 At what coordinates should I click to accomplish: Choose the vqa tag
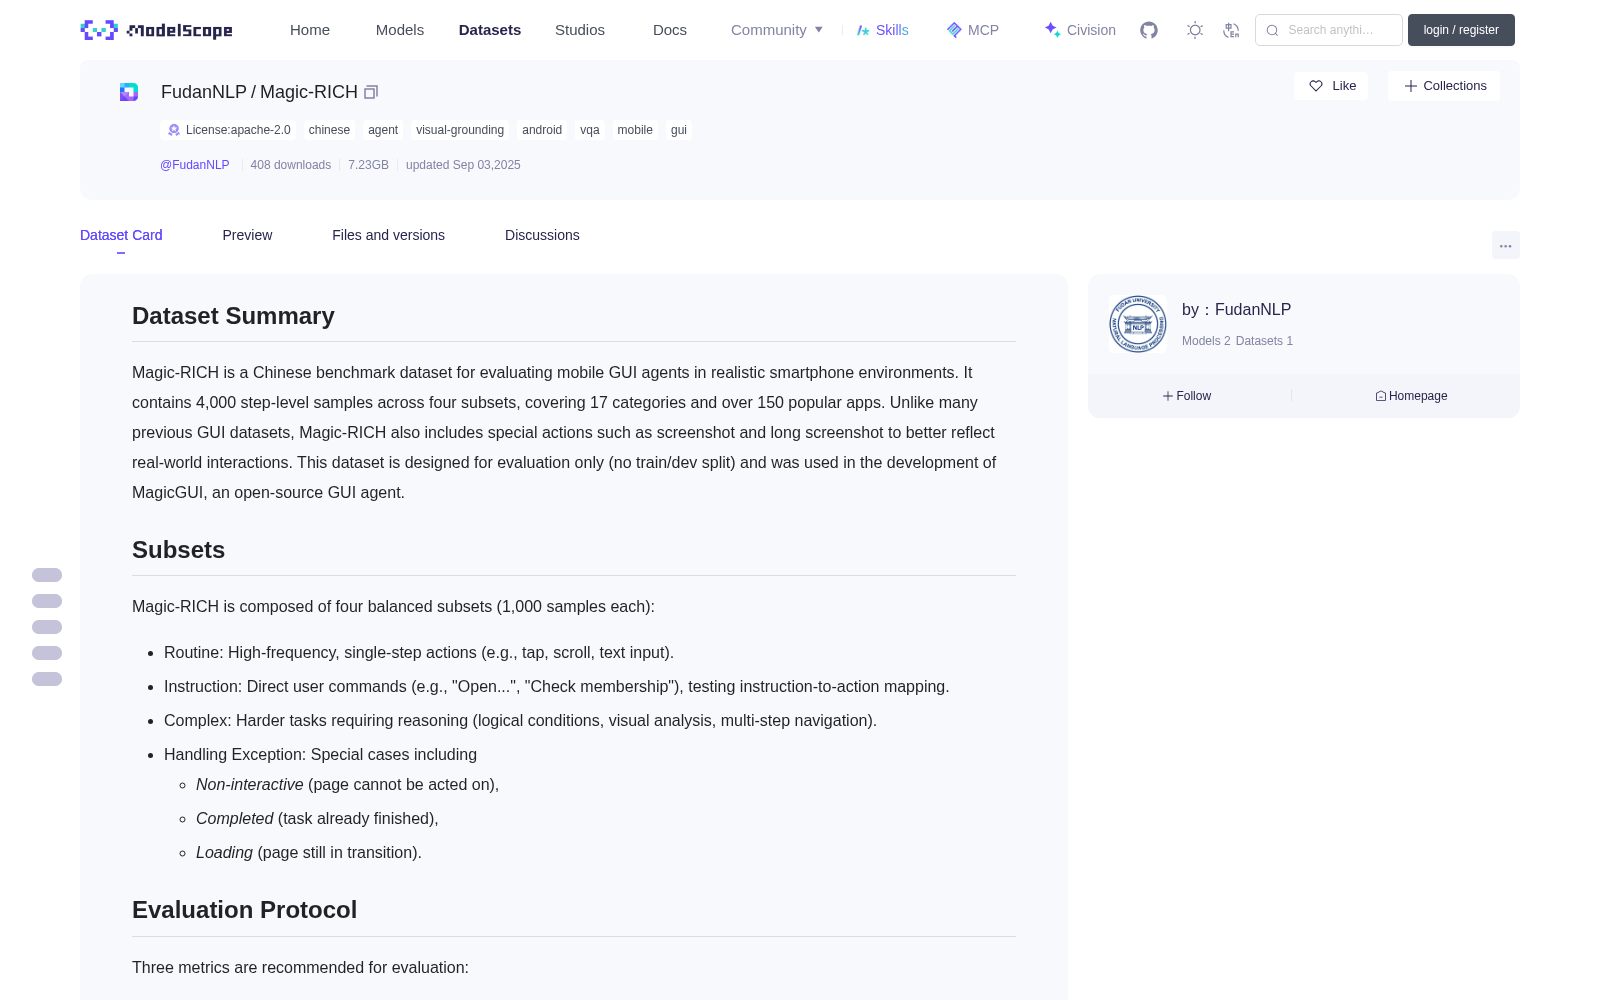tap(590, 130)
